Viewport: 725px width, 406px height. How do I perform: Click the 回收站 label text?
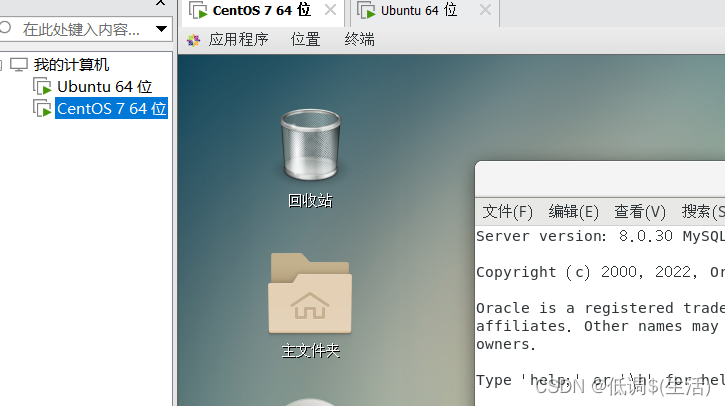click(310, 201)
